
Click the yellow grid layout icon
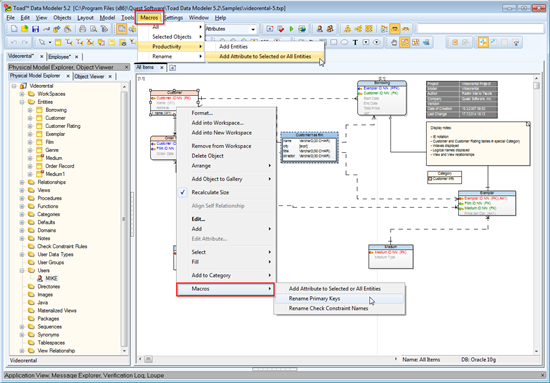(x=369, y=29)
